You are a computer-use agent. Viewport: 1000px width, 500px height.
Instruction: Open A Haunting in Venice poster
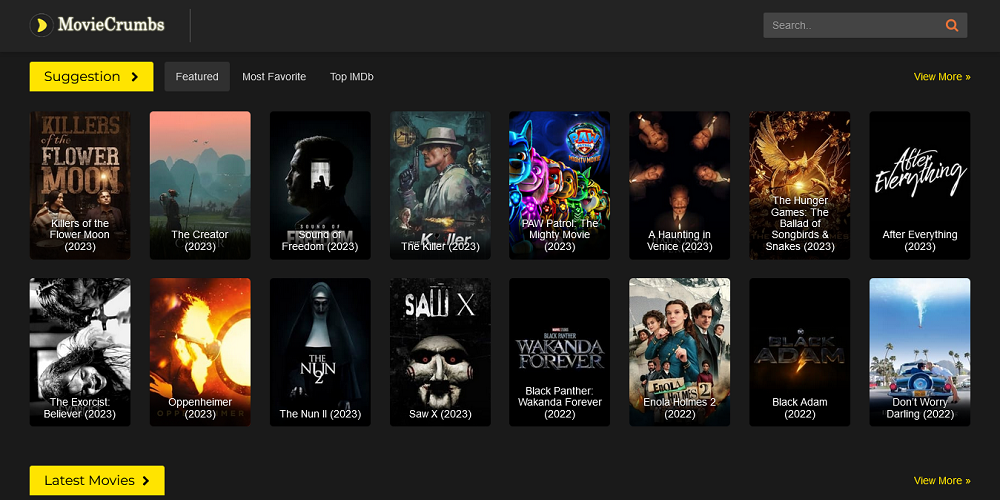pyautogui.click(x=680, y=185)
